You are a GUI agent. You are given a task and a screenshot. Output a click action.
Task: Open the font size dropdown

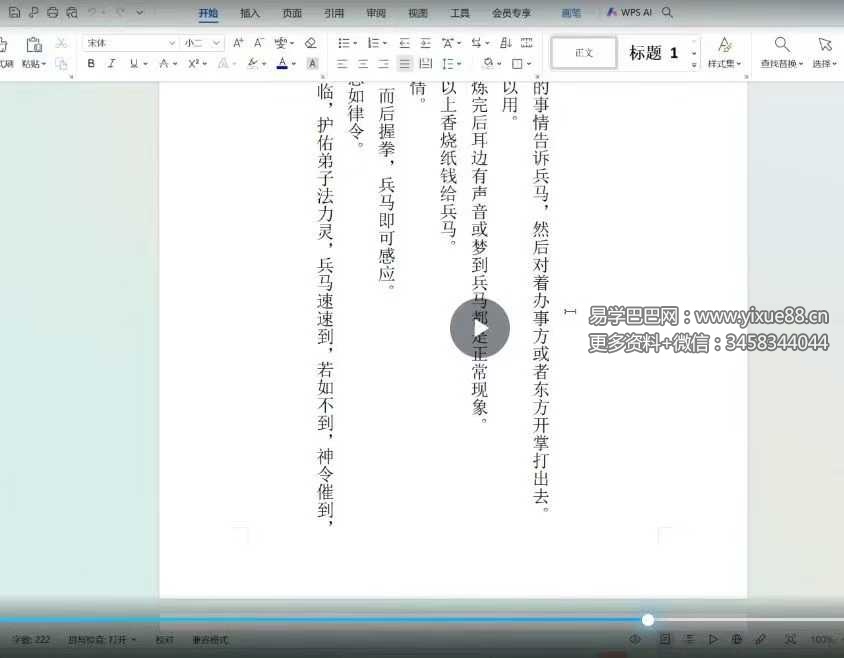216,42
